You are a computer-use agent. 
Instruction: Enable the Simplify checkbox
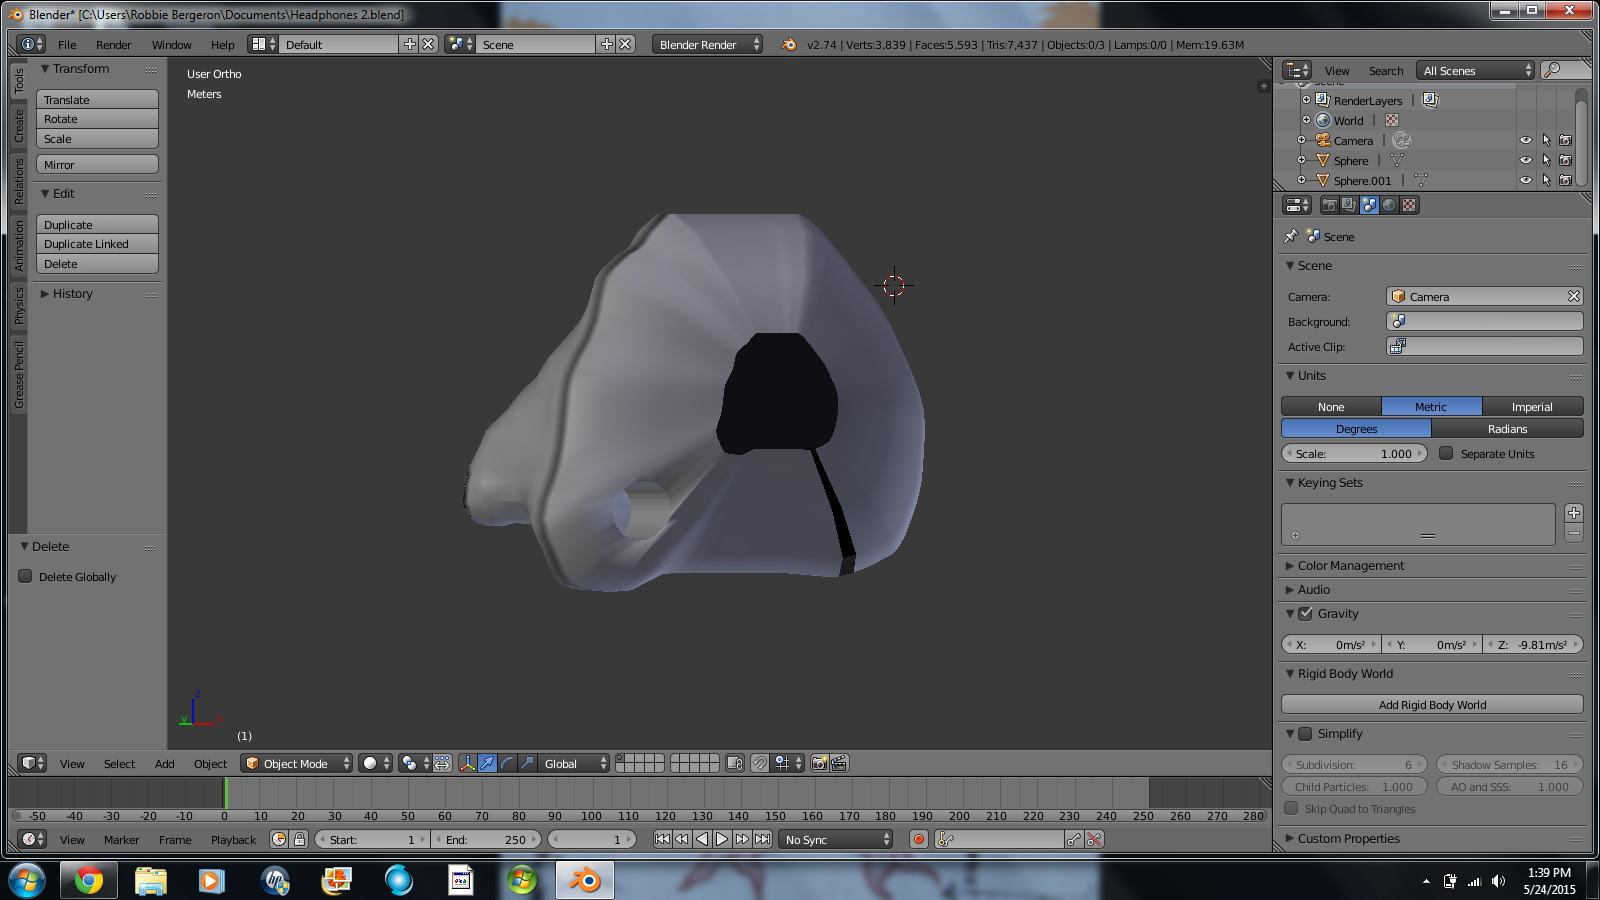tap(1305, 733)
